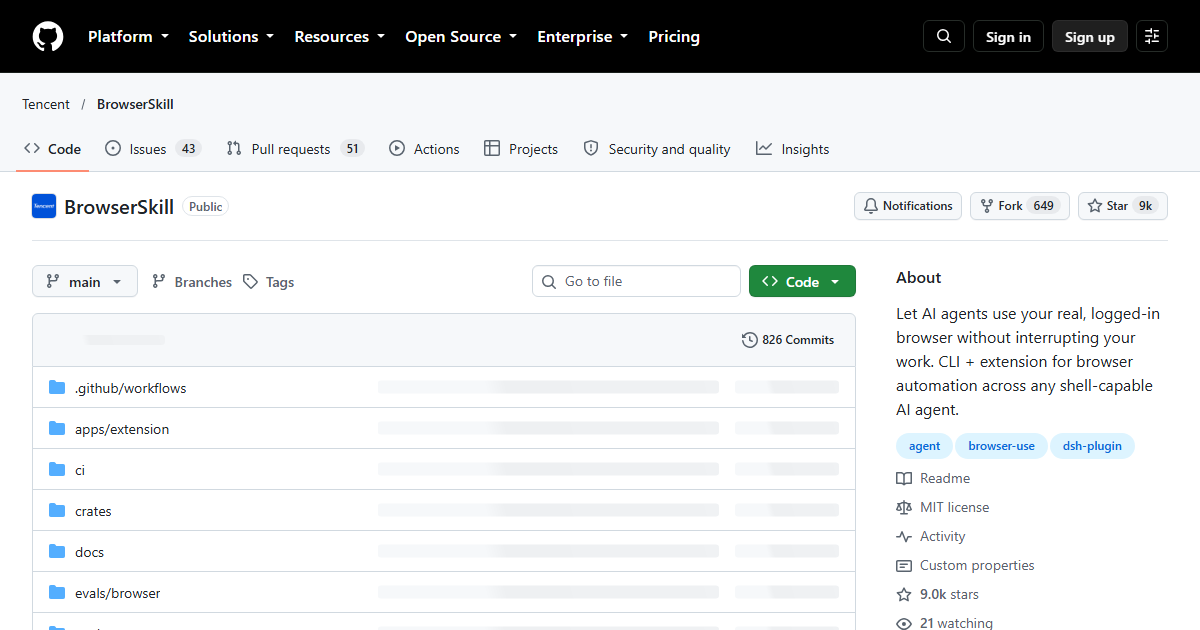Expand the Resources dropdown menu
1200x630 pixels.
pyautogui.click(x=340, y=37)
